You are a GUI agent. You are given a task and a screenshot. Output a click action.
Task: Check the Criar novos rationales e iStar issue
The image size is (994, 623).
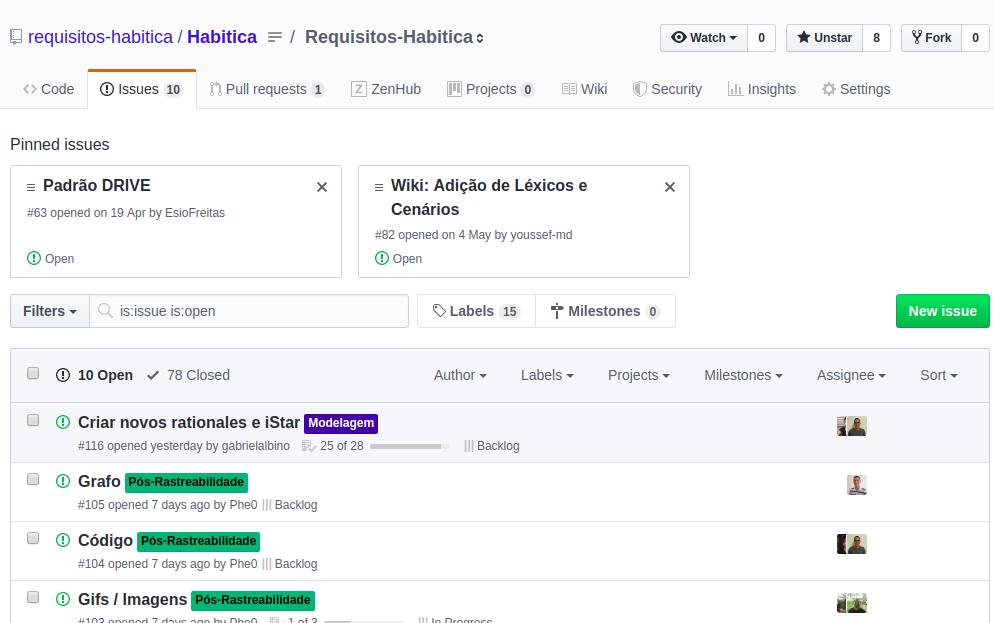point(33,420)
